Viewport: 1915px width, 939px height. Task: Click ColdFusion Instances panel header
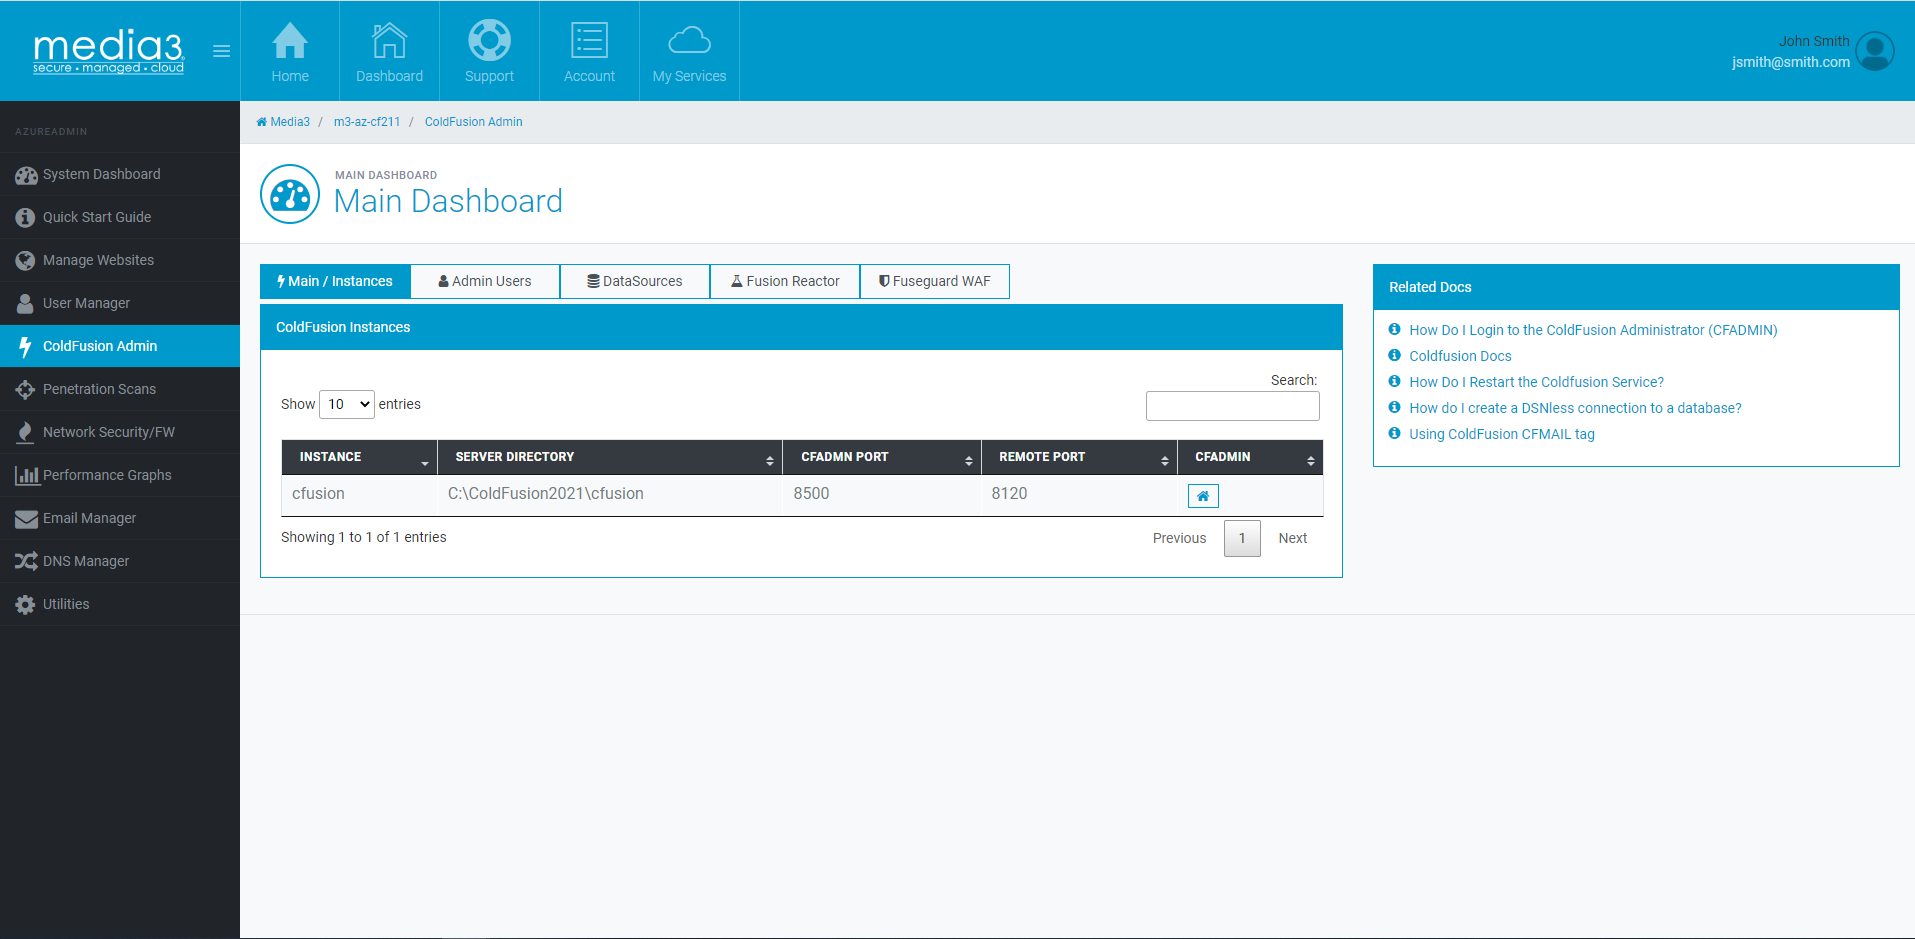[x=801, y=327]
